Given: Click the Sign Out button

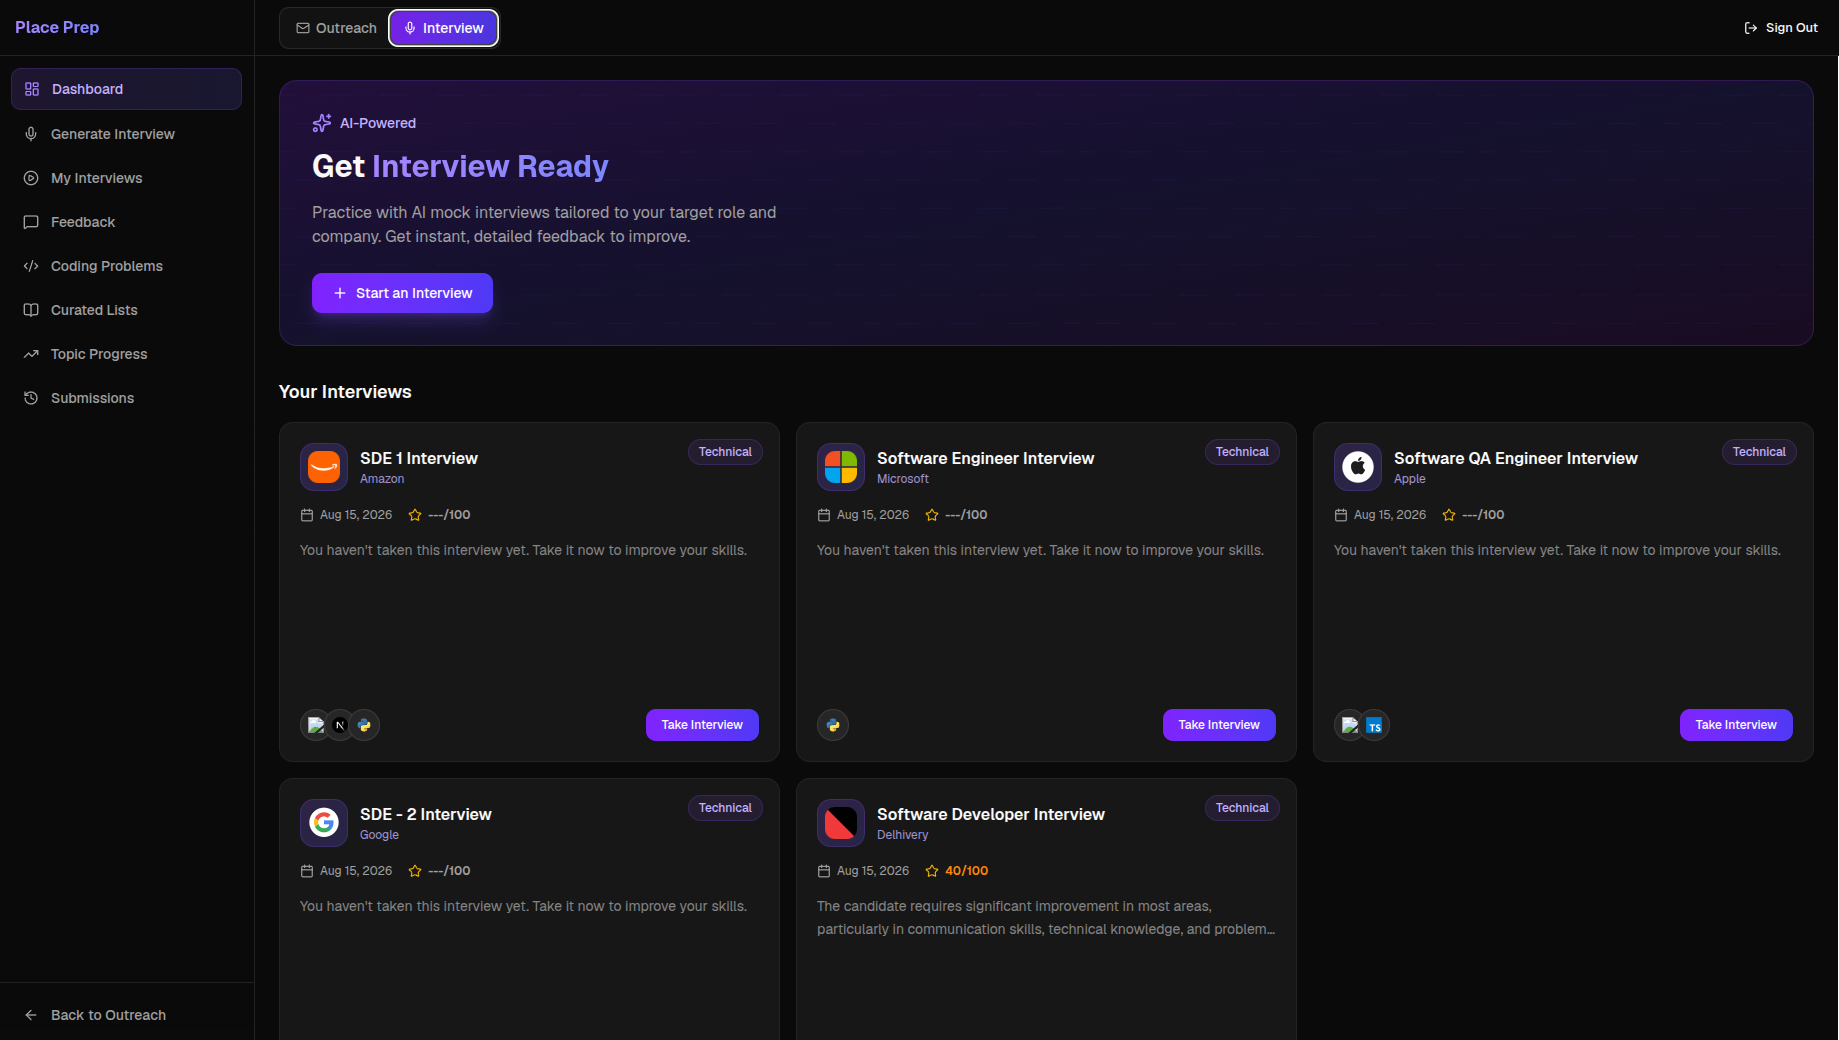Looking at the screenshot, I should pyautogui.click(x=1781, y=28).
